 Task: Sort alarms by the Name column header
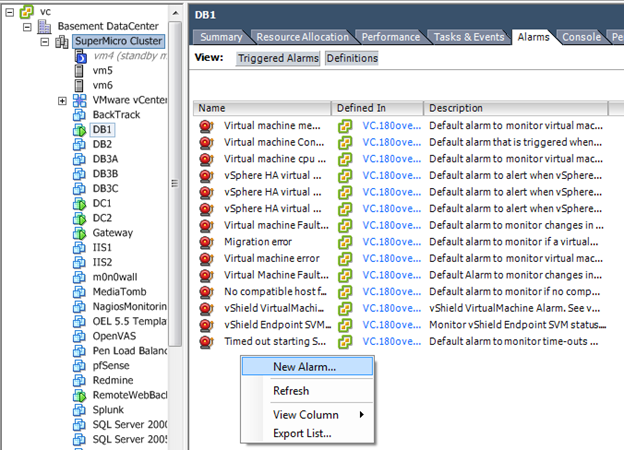click(x=262, y=108)
